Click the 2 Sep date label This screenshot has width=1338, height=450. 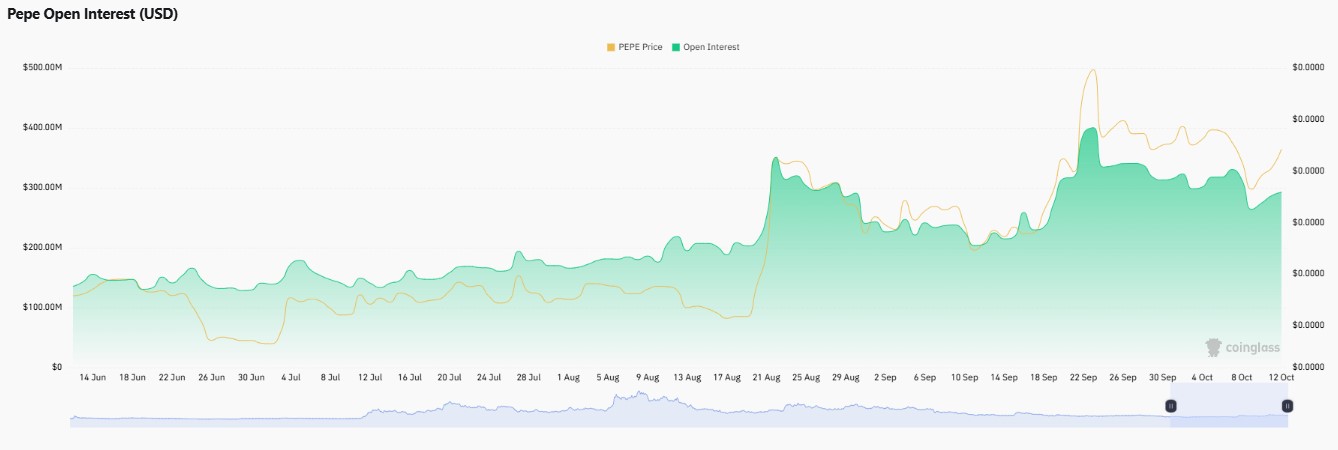(885, 377)
